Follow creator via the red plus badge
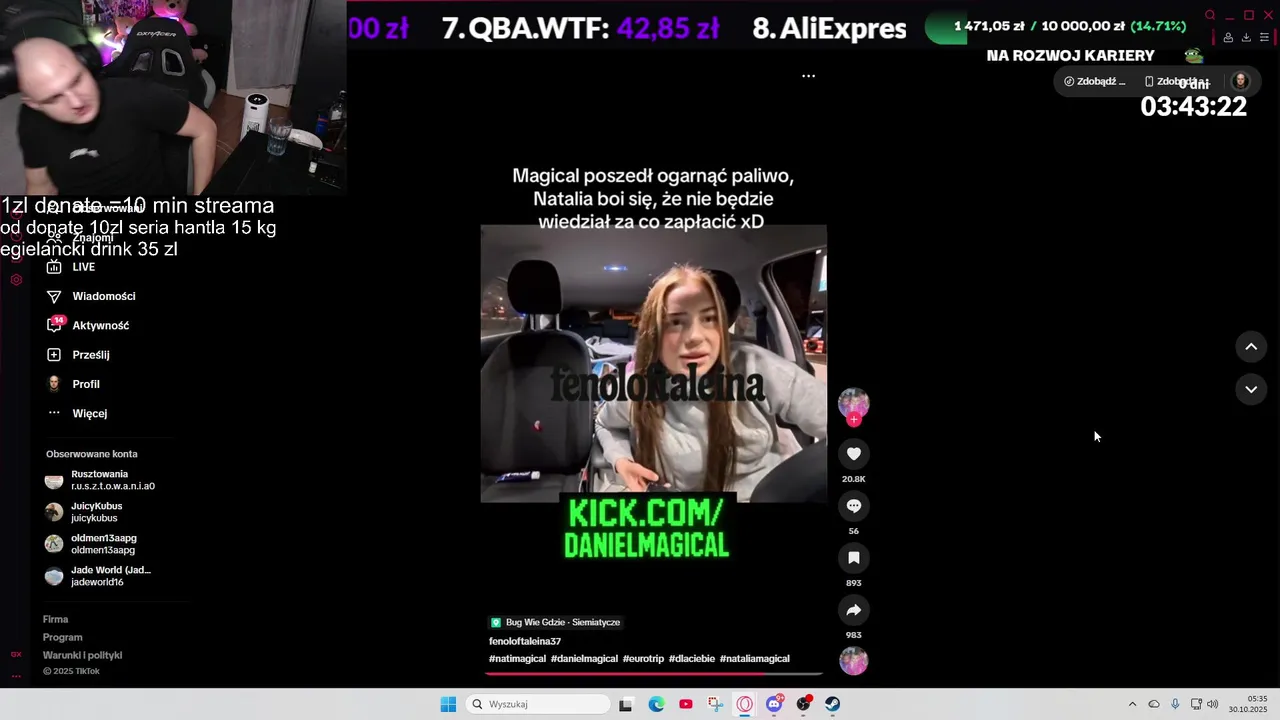 (x=854, y=420)
